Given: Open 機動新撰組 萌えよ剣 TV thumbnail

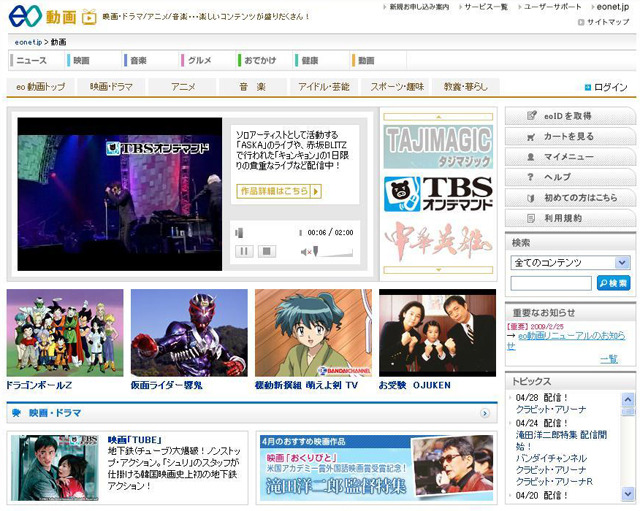Looking at the screenshot, I should pyautogui.click(x=313, y=333).
